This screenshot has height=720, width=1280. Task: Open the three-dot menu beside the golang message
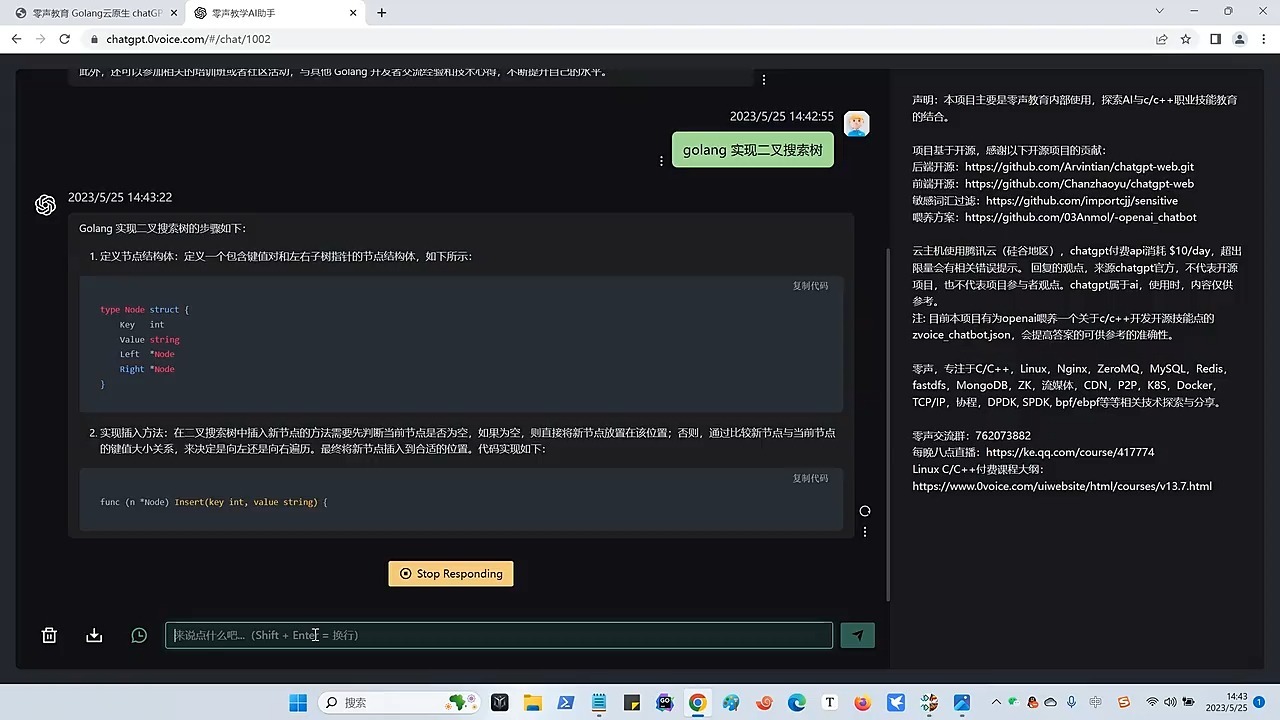tap(661, 160)
